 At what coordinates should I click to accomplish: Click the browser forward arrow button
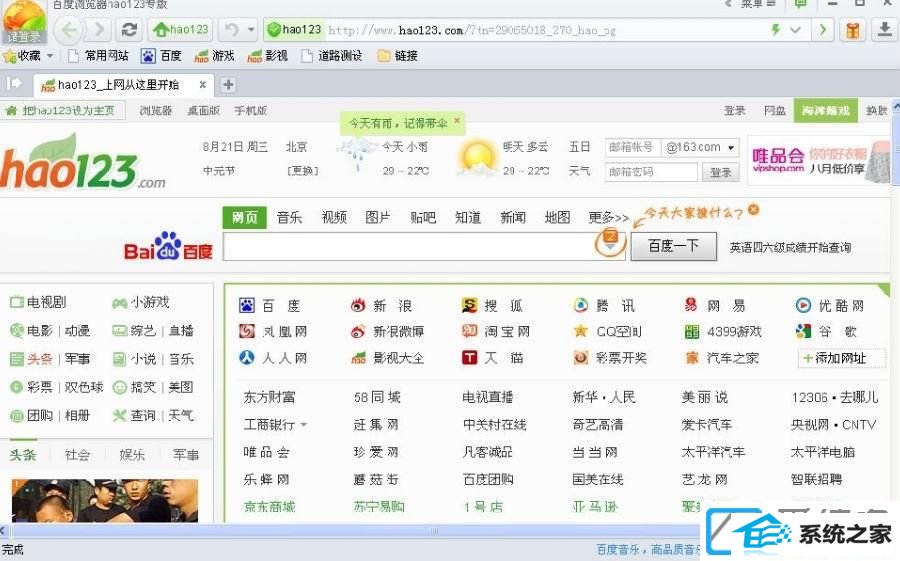(x=99, y=29)
